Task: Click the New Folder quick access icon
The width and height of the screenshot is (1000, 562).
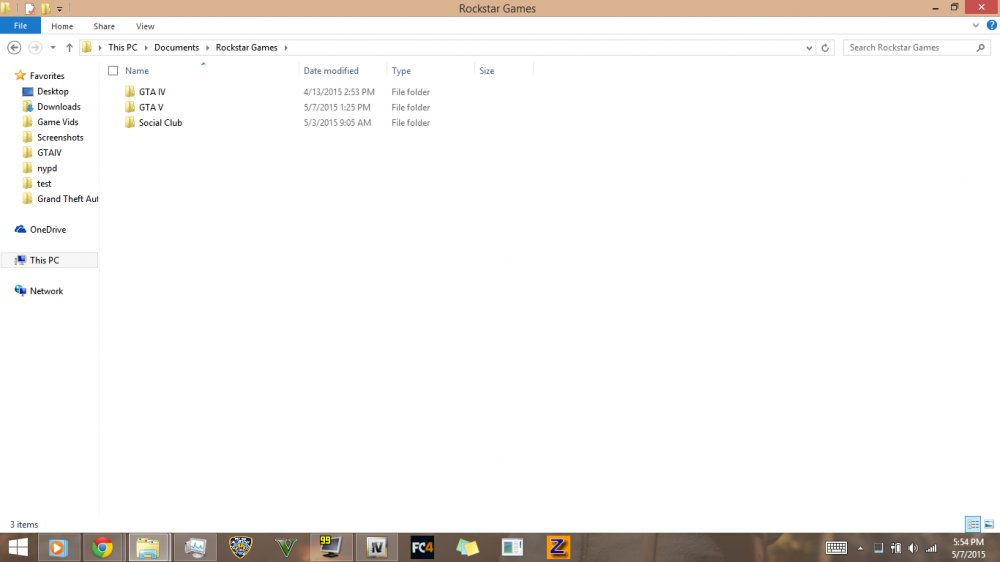Action: click(45, 9)
